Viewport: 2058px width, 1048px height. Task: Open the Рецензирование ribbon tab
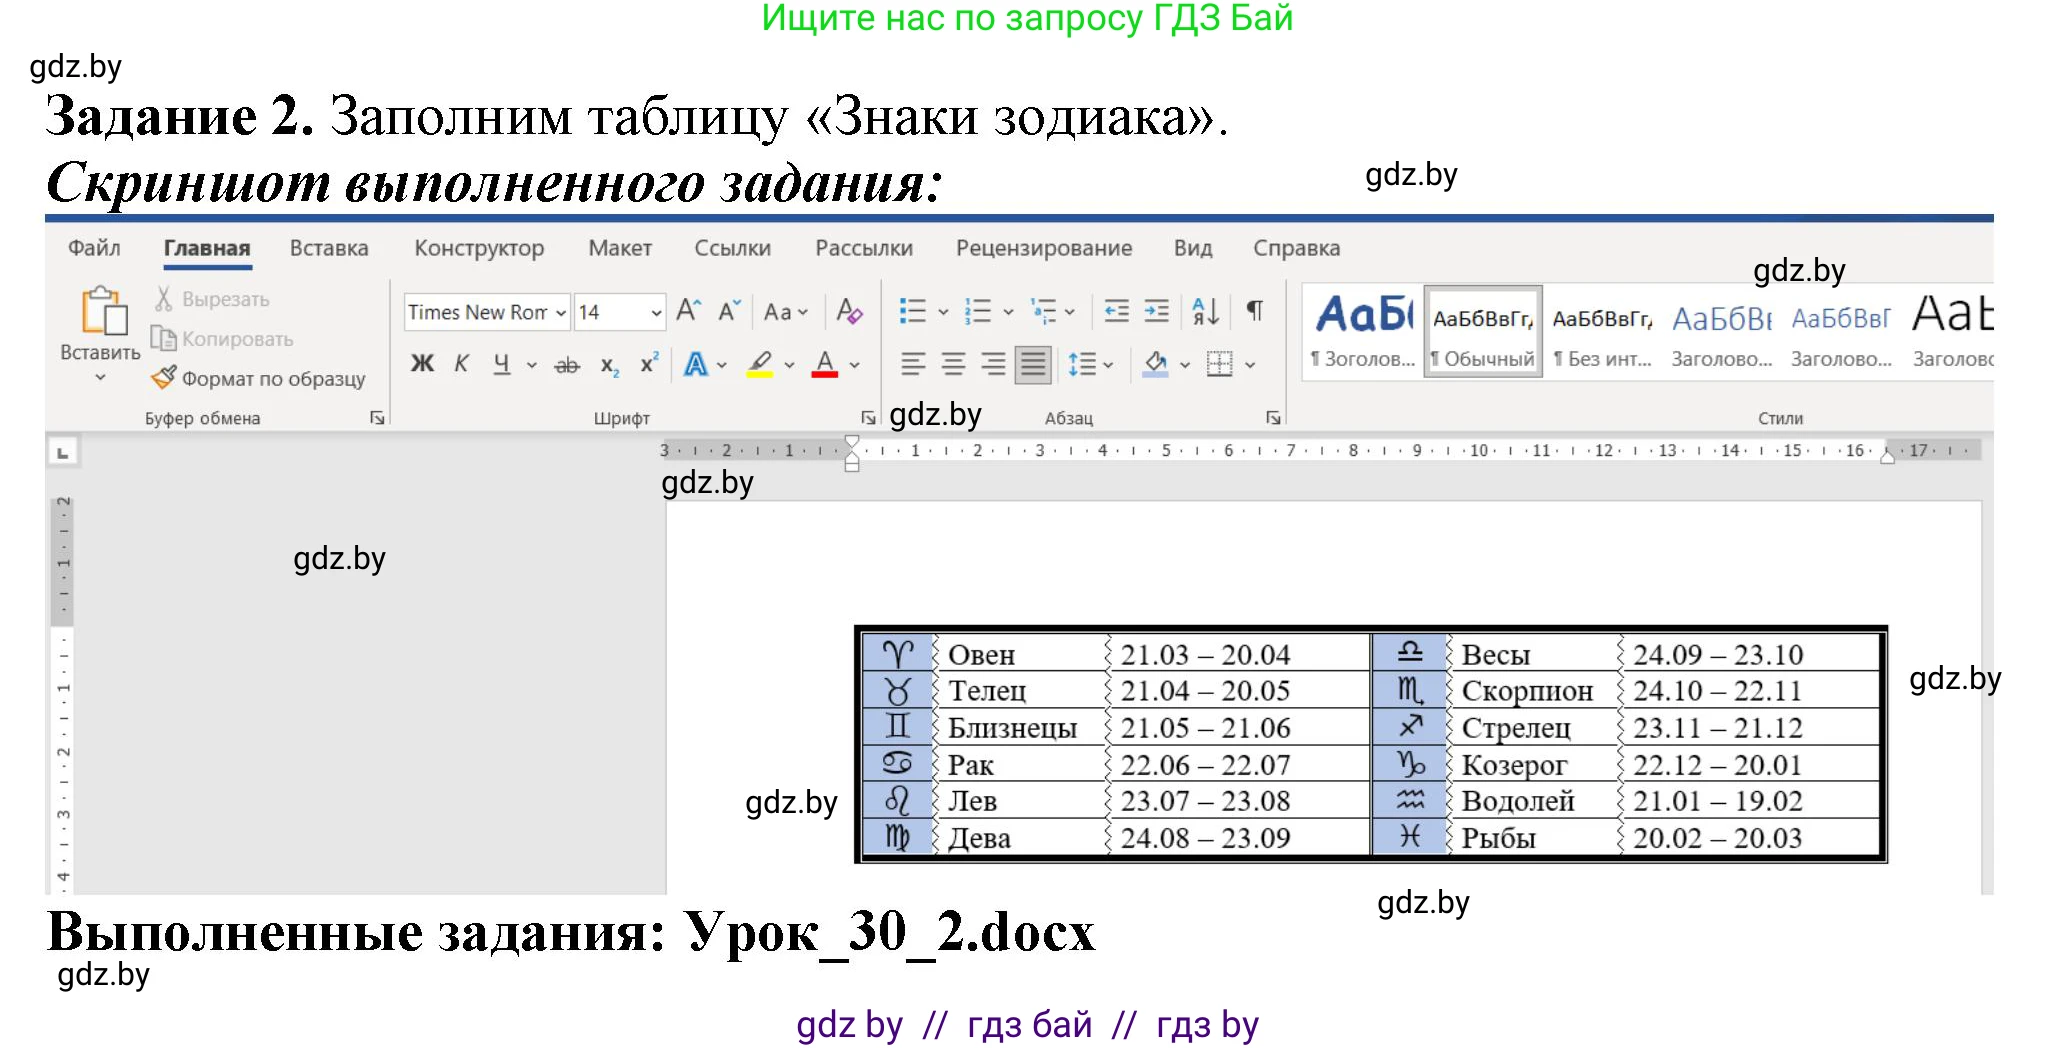[1045, 247]
